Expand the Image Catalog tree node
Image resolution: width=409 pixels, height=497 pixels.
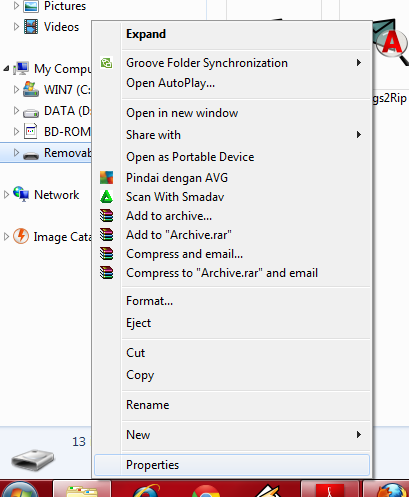(6, 236)
